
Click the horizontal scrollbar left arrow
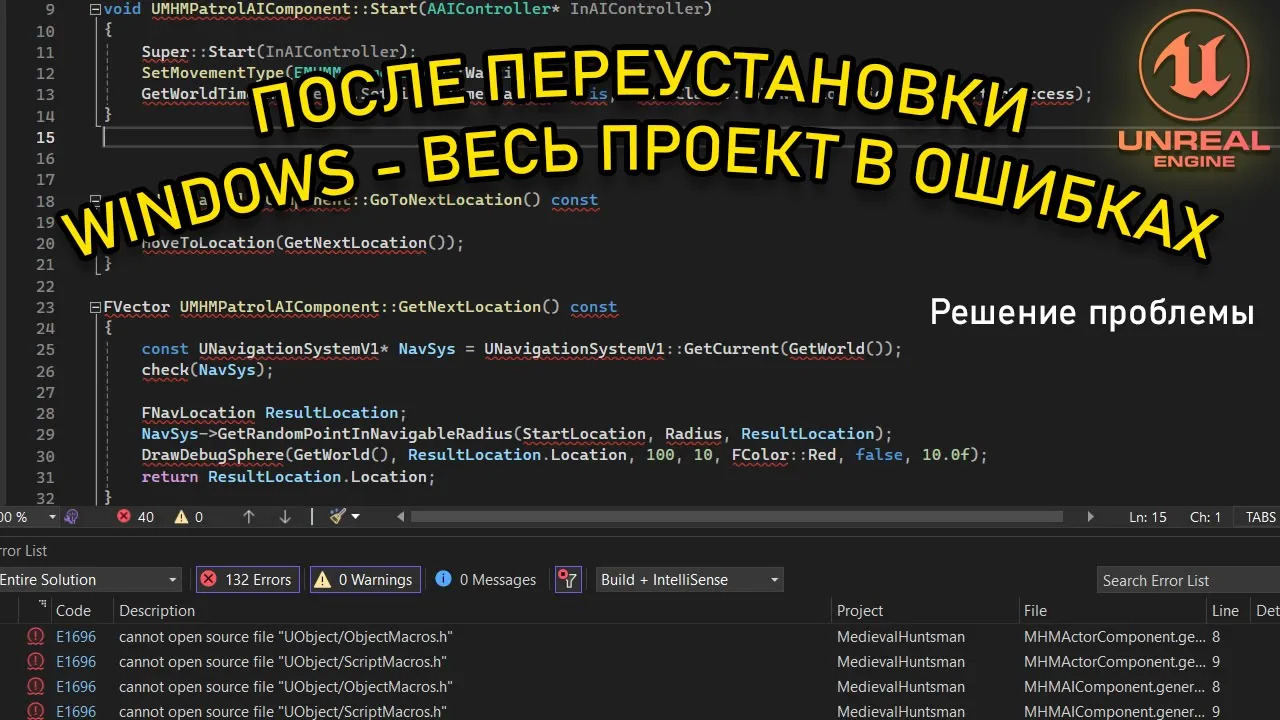point(401,517)
